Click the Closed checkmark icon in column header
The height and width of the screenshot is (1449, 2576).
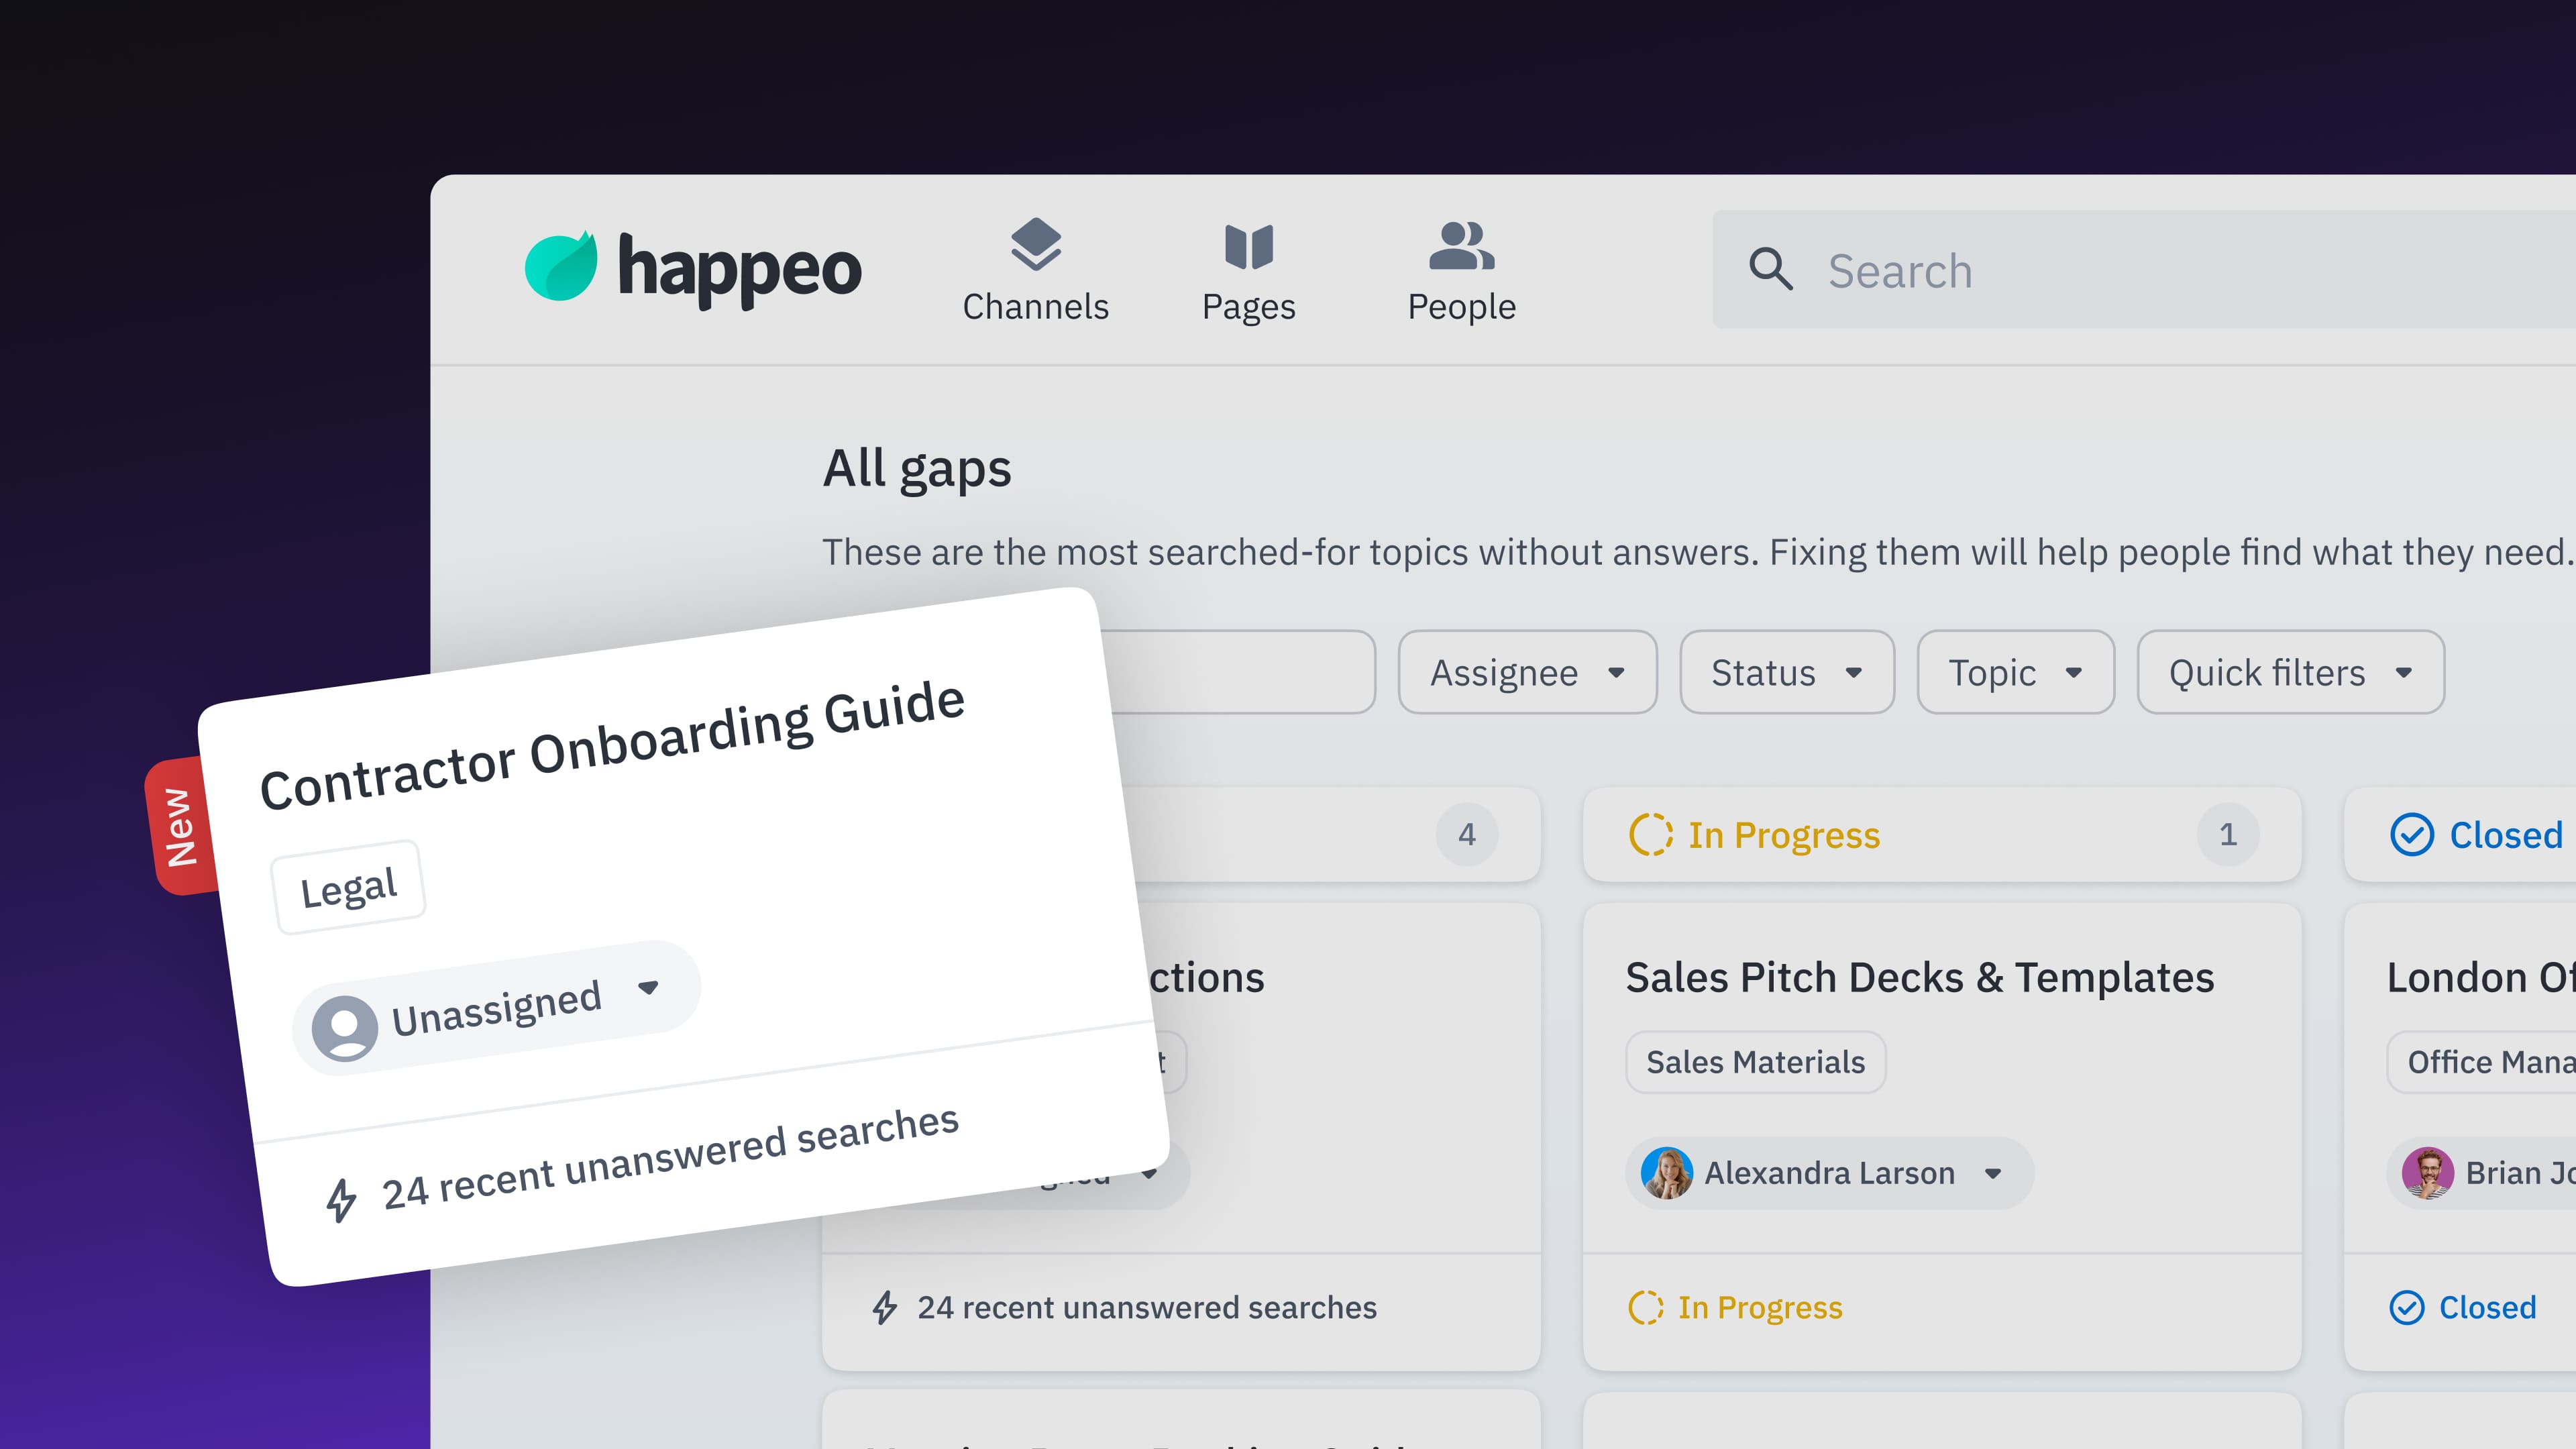pyautogui.click(x=2411, y=835)
